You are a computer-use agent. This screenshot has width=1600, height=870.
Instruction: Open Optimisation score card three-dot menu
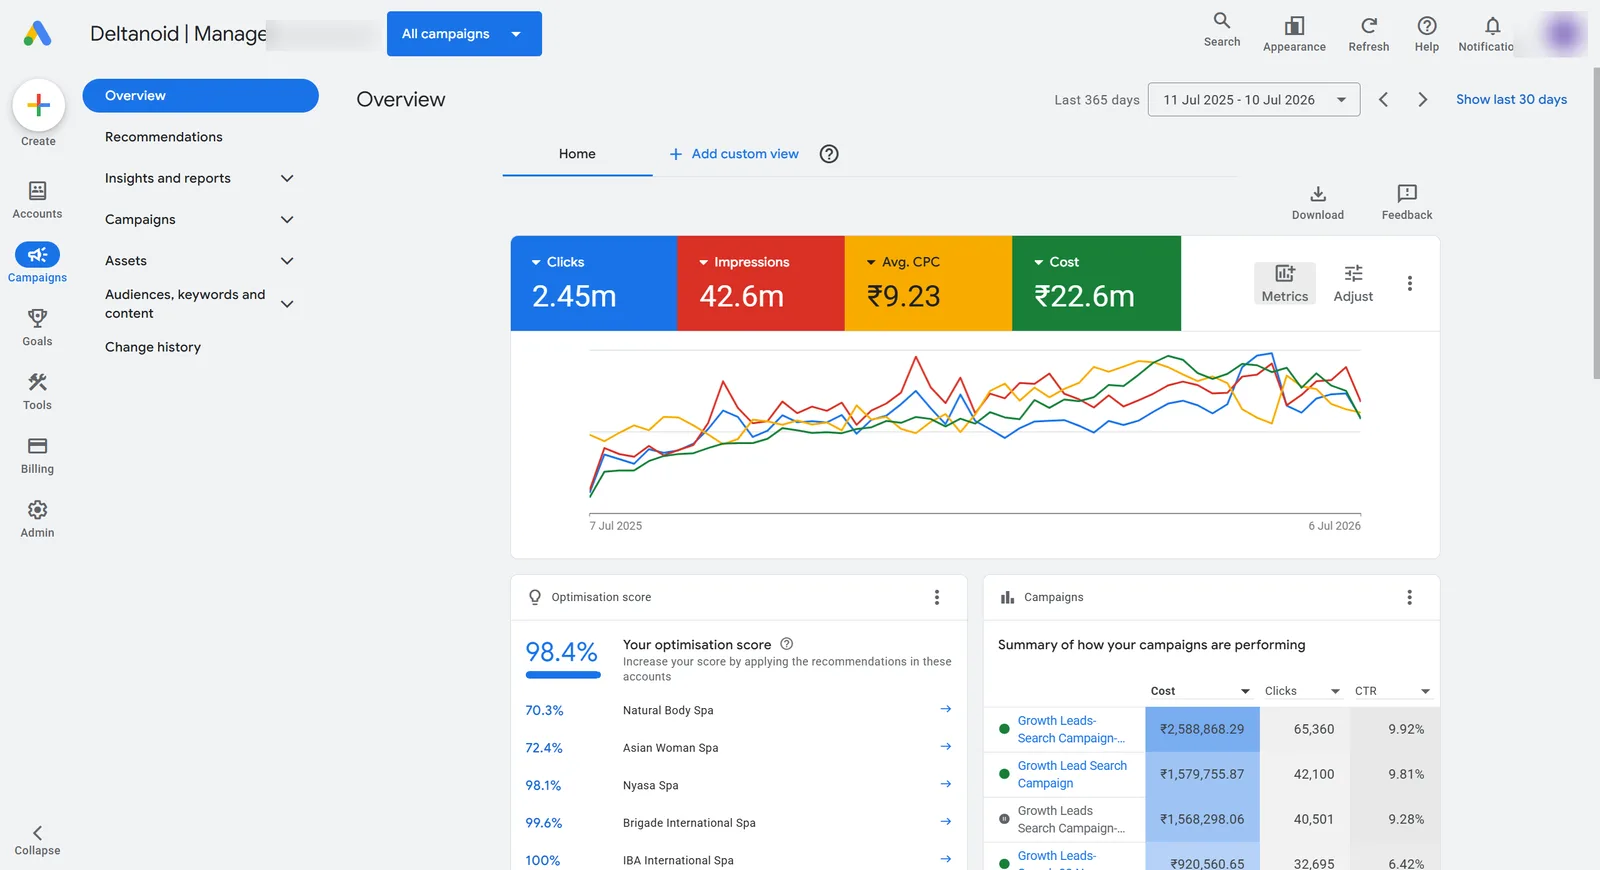click(937, 597)
